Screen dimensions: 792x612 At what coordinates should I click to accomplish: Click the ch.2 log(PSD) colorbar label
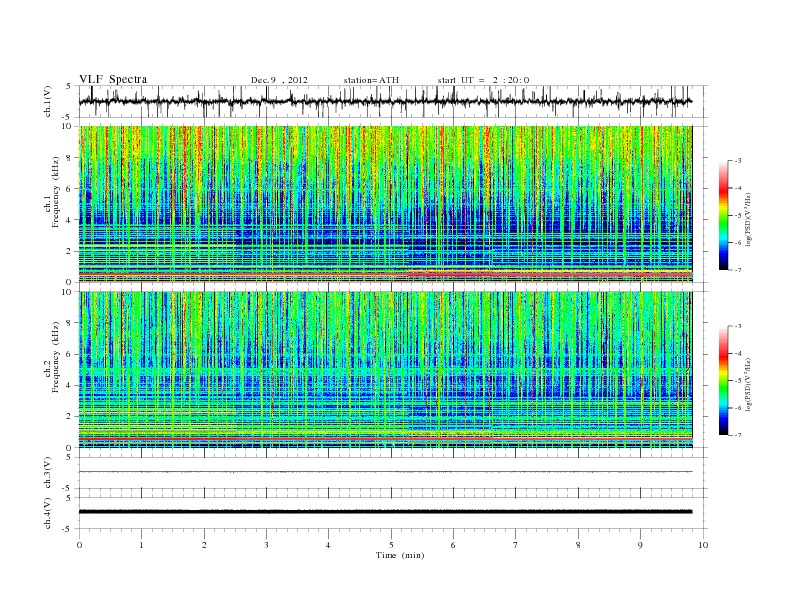(749, 384)
